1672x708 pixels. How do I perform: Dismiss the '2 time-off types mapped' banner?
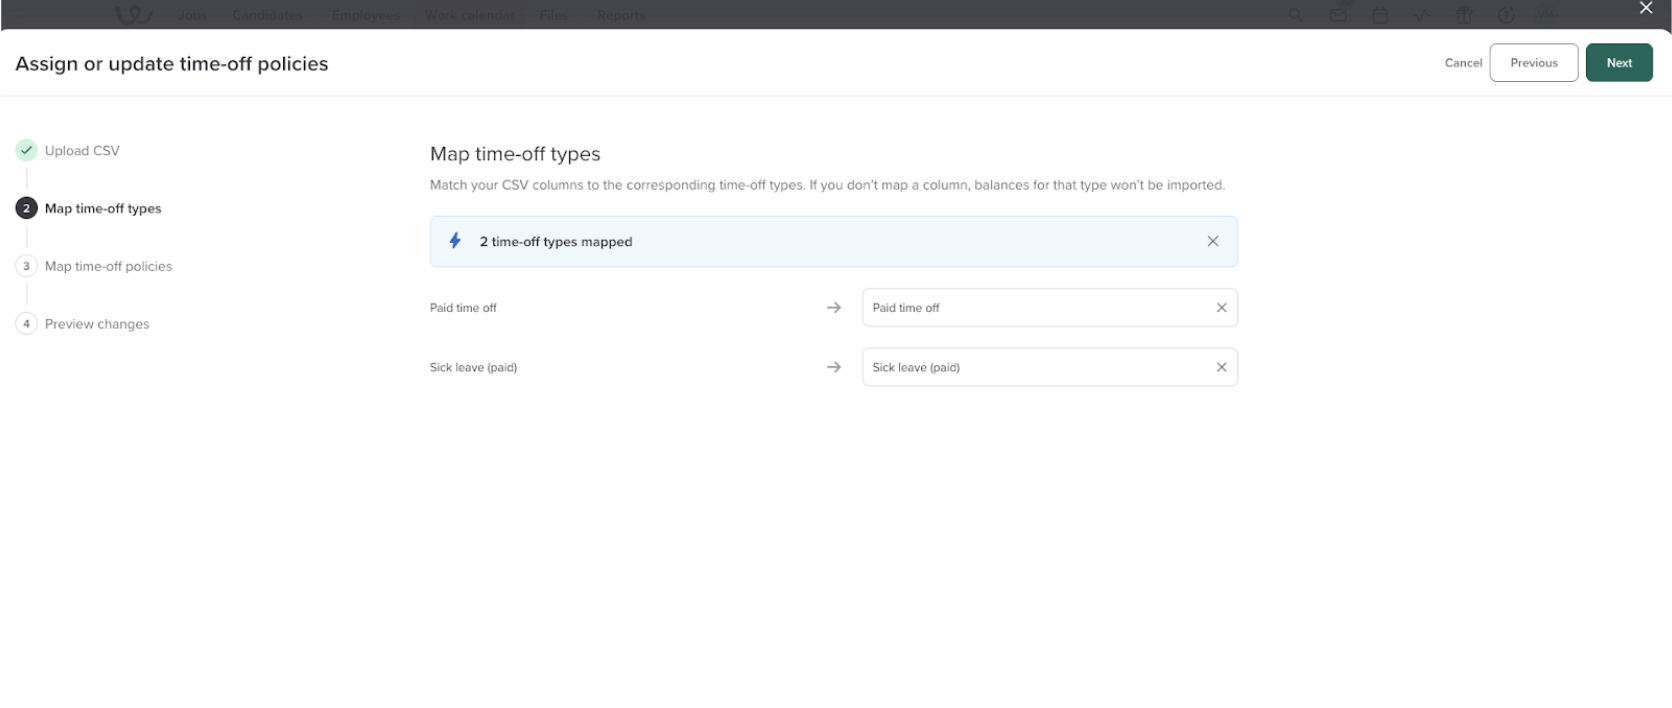1212,241
